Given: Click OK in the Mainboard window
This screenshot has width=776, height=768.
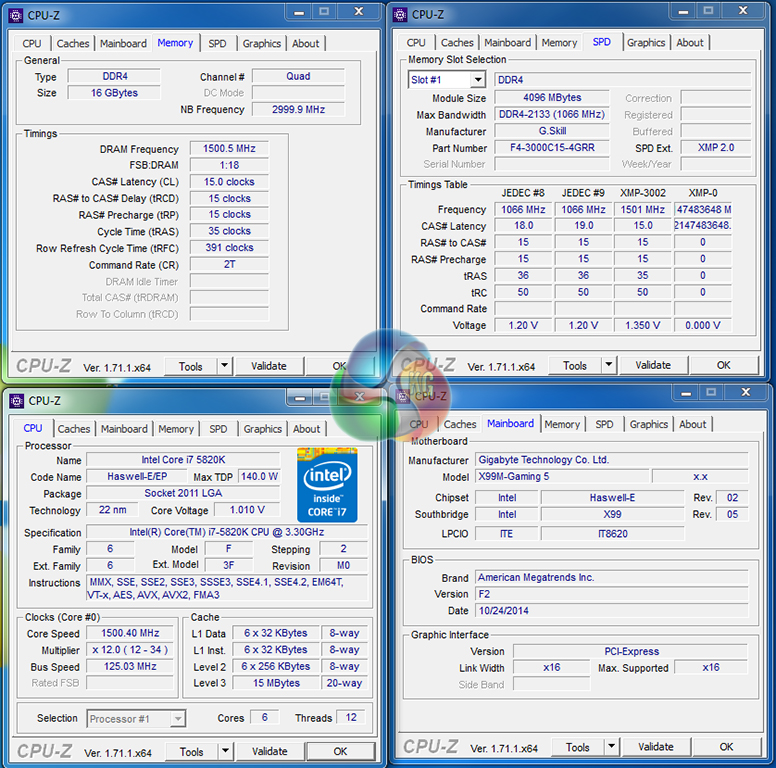Looking at the screenshot, I should [x=726, y=747].
